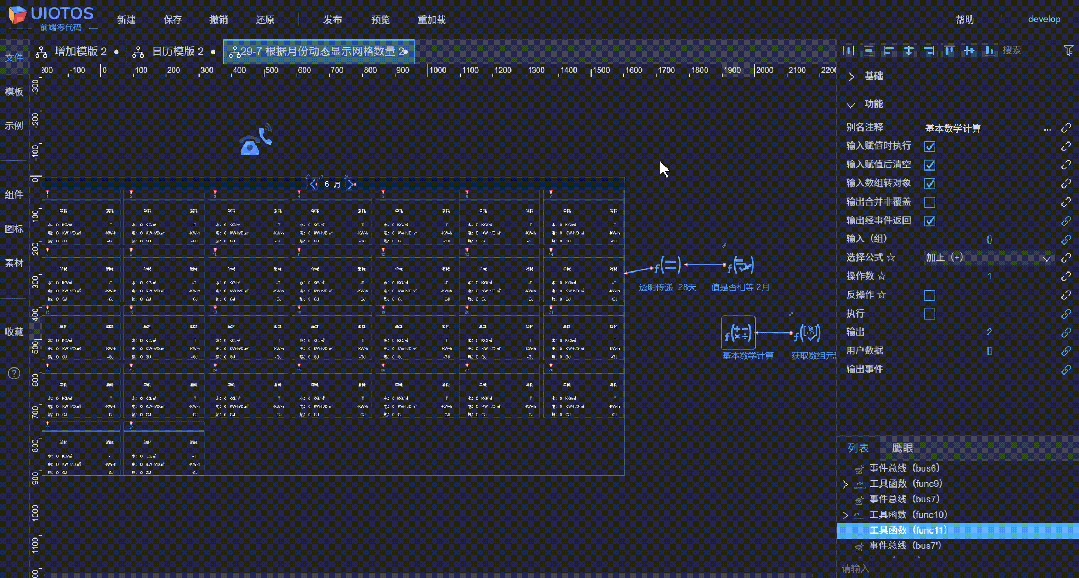Click link icon for 输出合并非覆盖 row
1079x578 pixels.
coord(1066,202)
